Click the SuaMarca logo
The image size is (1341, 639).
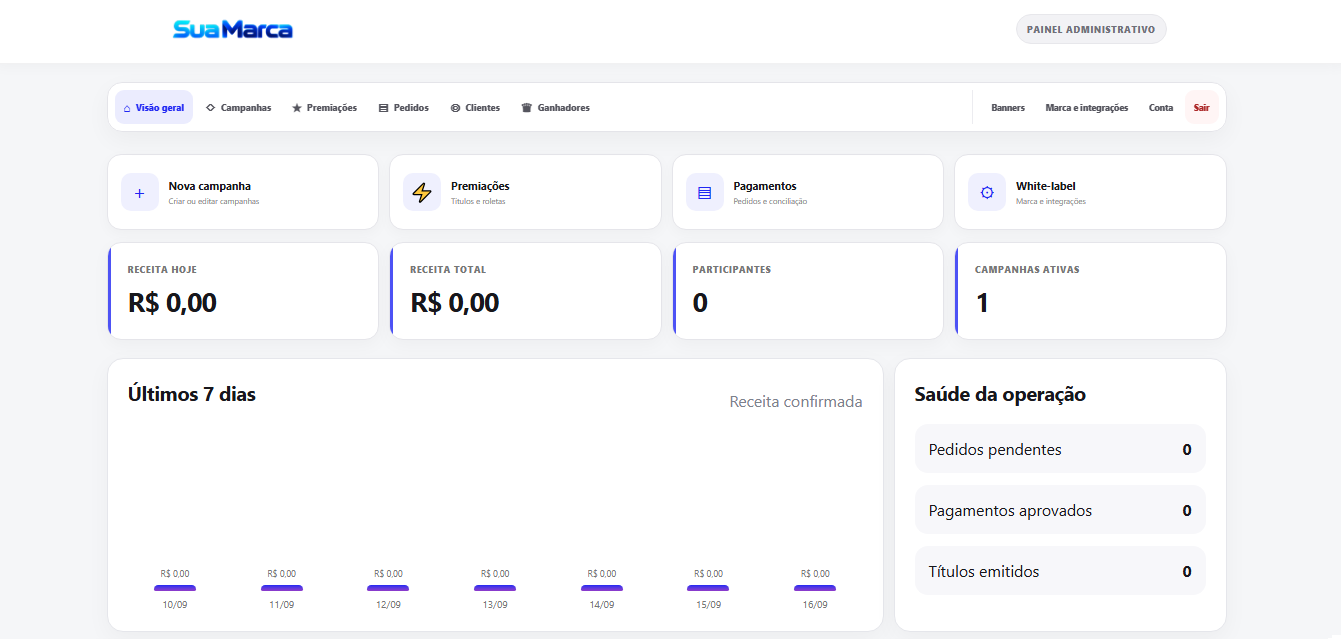pyautogui.click(x=233, y=30)
